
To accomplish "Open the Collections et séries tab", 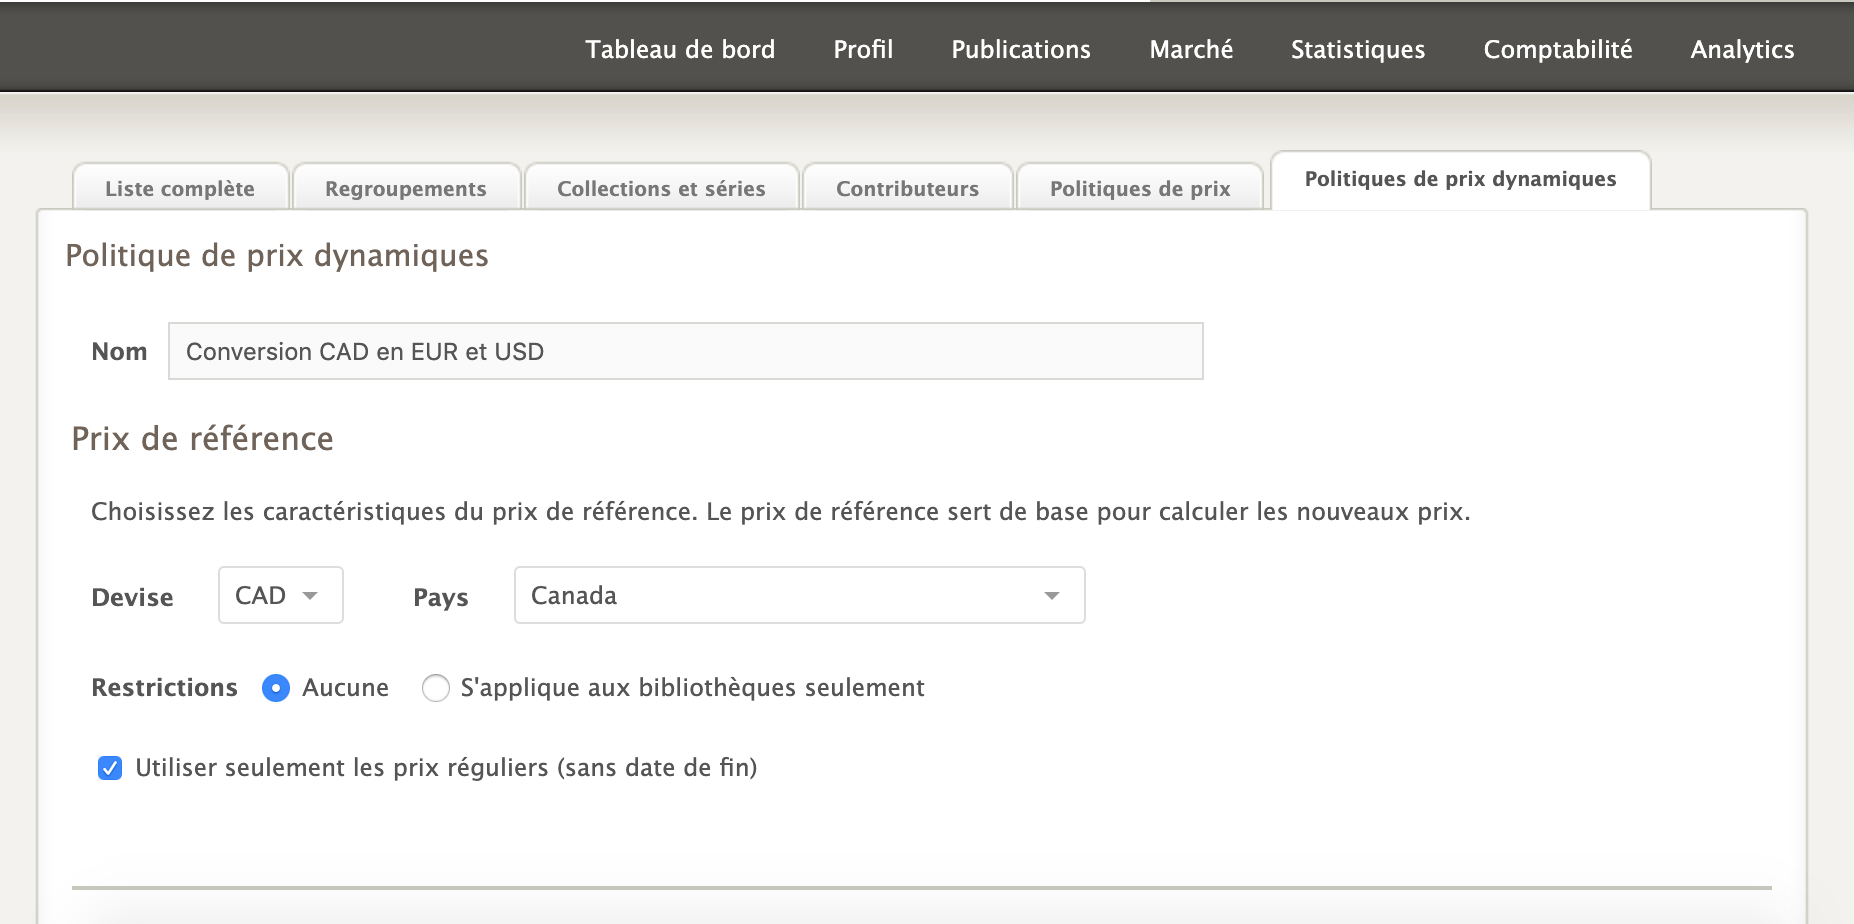I will (661, 188).
